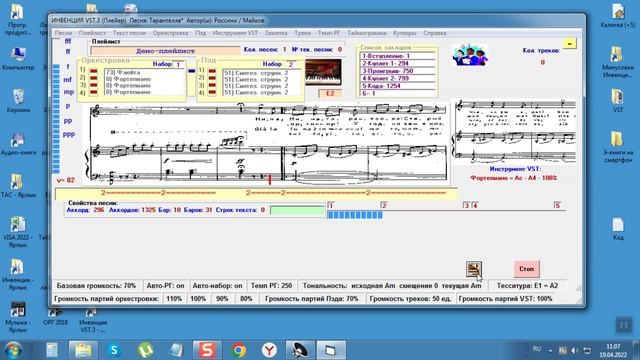The image size is (640, 360).
Task: Click the Демо-плейлист name field
Action: click(x=165, y=51)
